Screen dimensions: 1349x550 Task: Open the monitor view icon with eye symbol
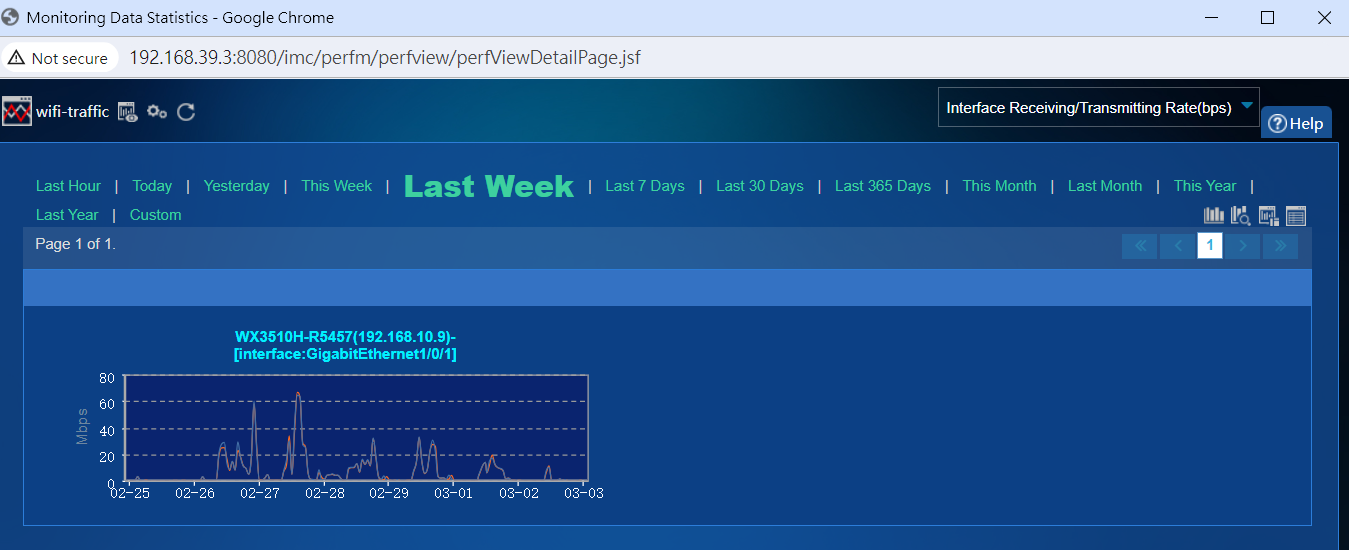pos(128,112)
